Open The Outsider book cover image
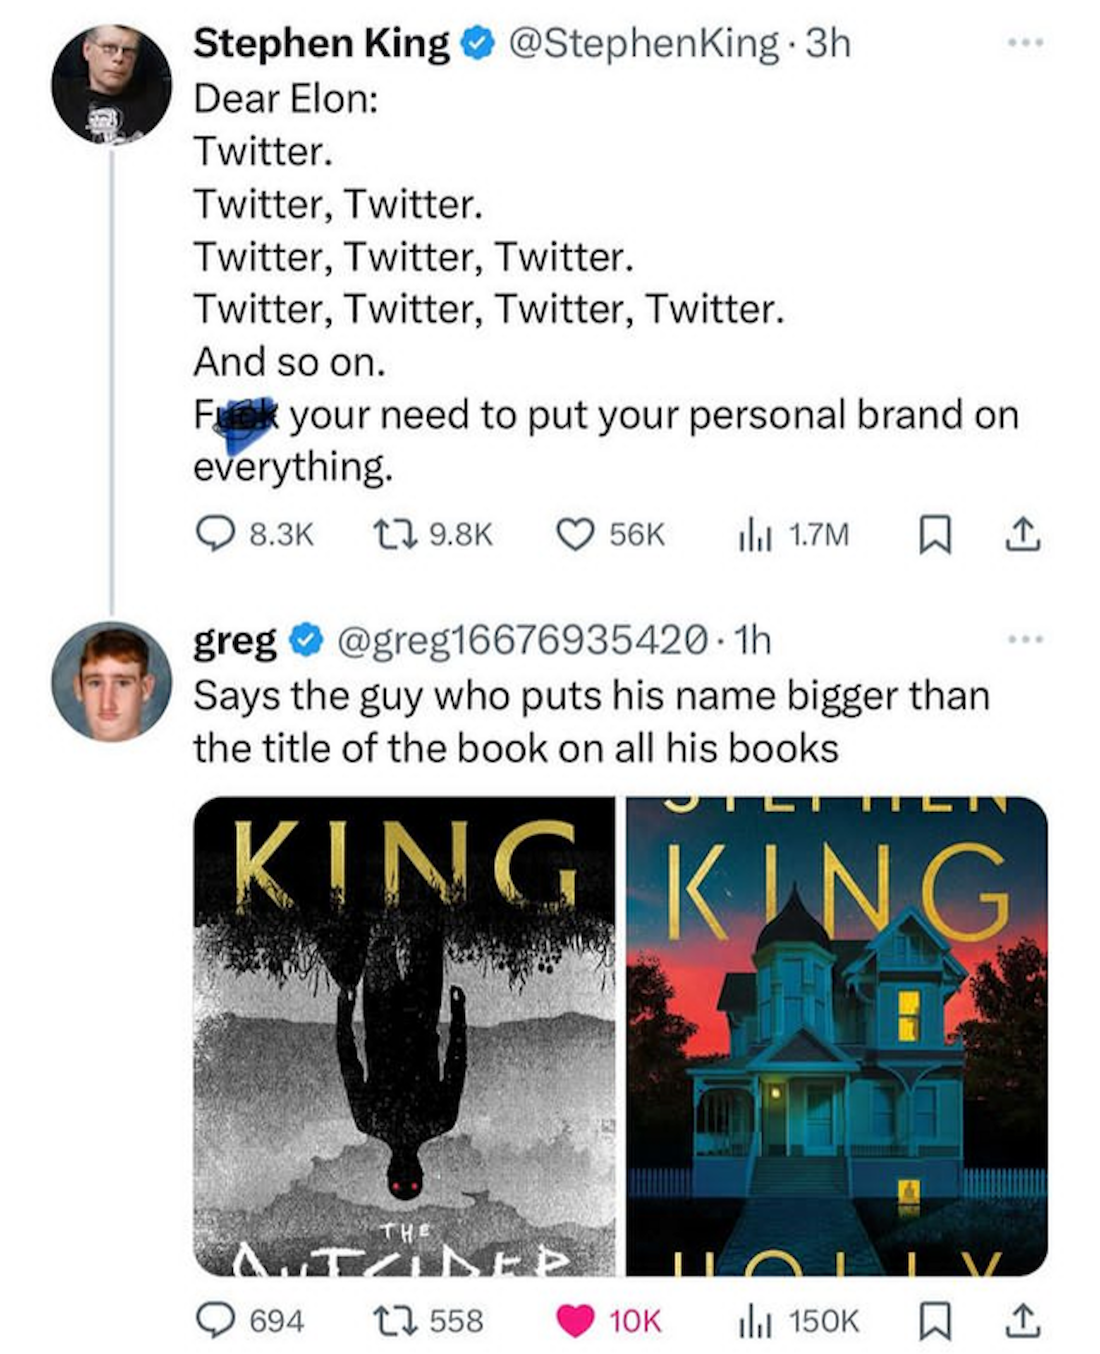Image resolution: width=1100 pixels, height=1354 pixels. [404, 1036]
